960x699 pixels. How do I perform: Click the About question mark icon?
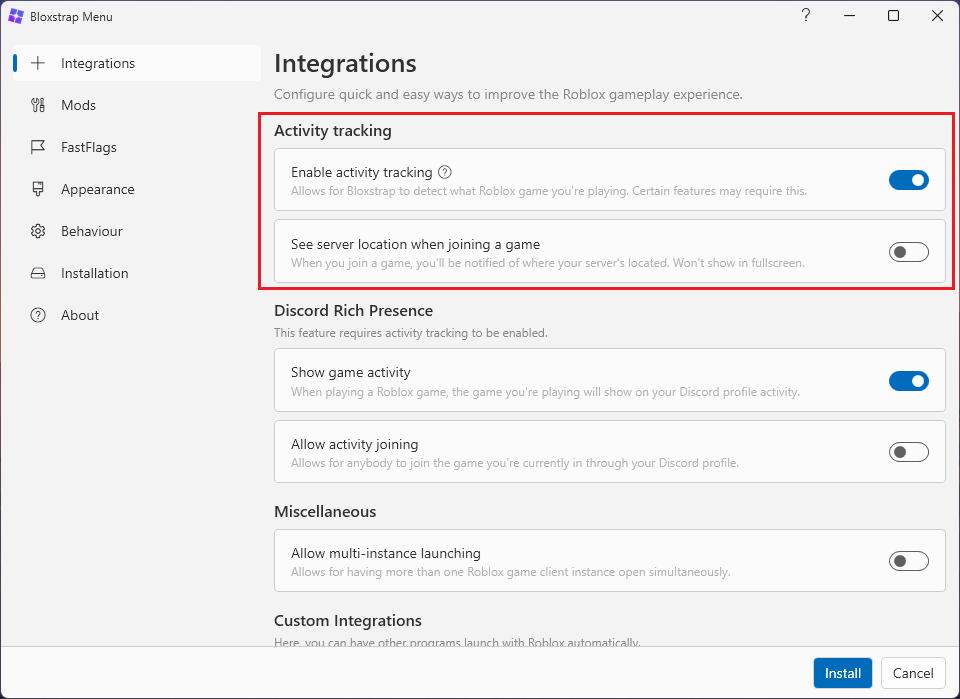click(x=38, y=315)
